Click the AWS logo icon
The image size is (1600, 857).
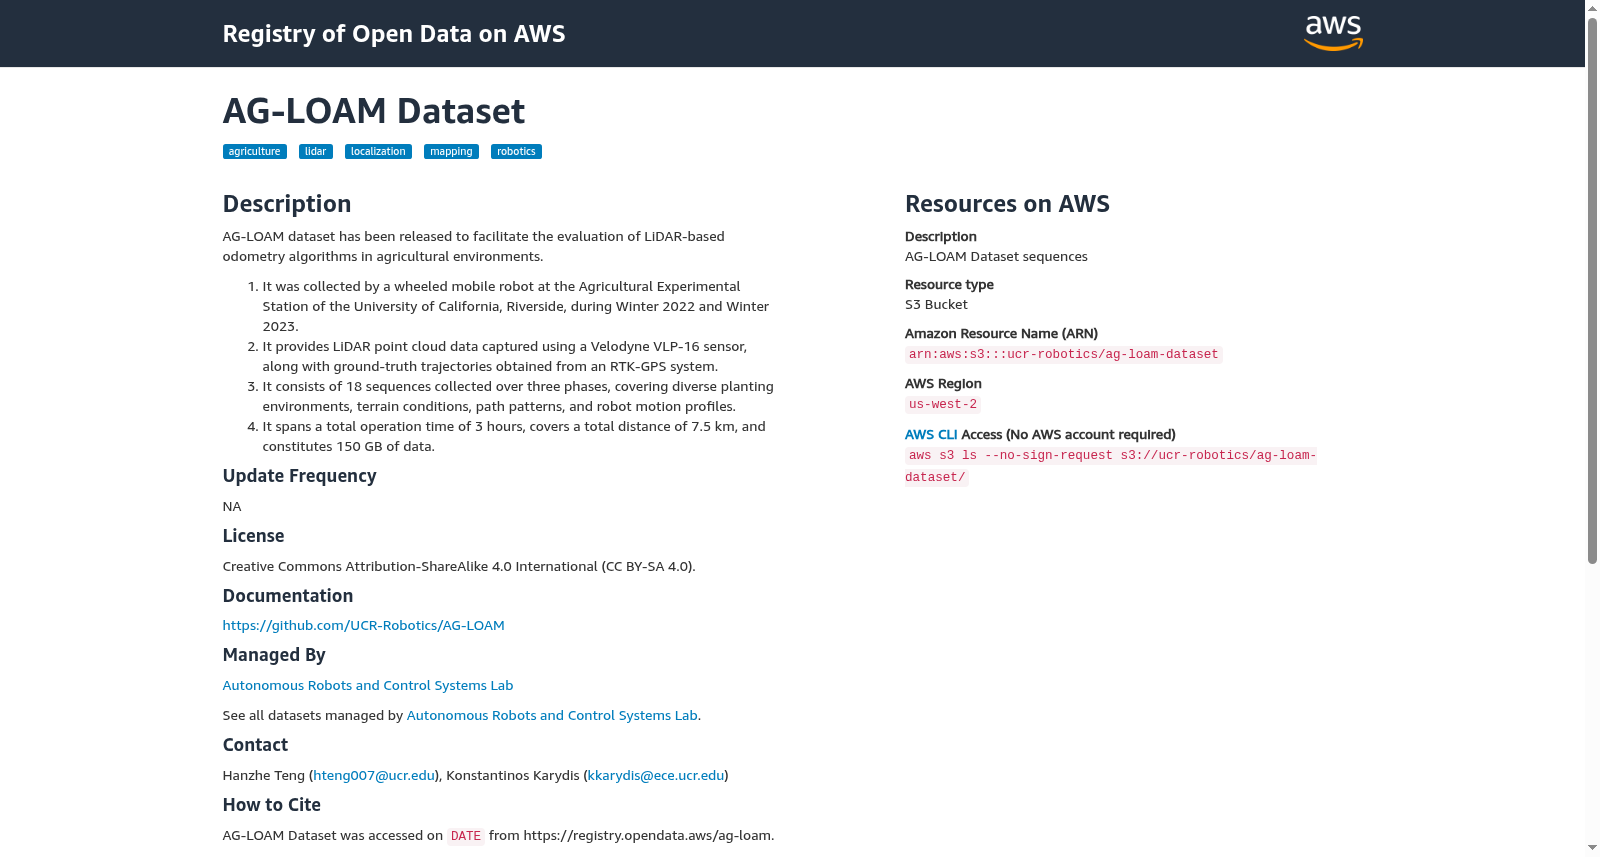coord(1333,33)
